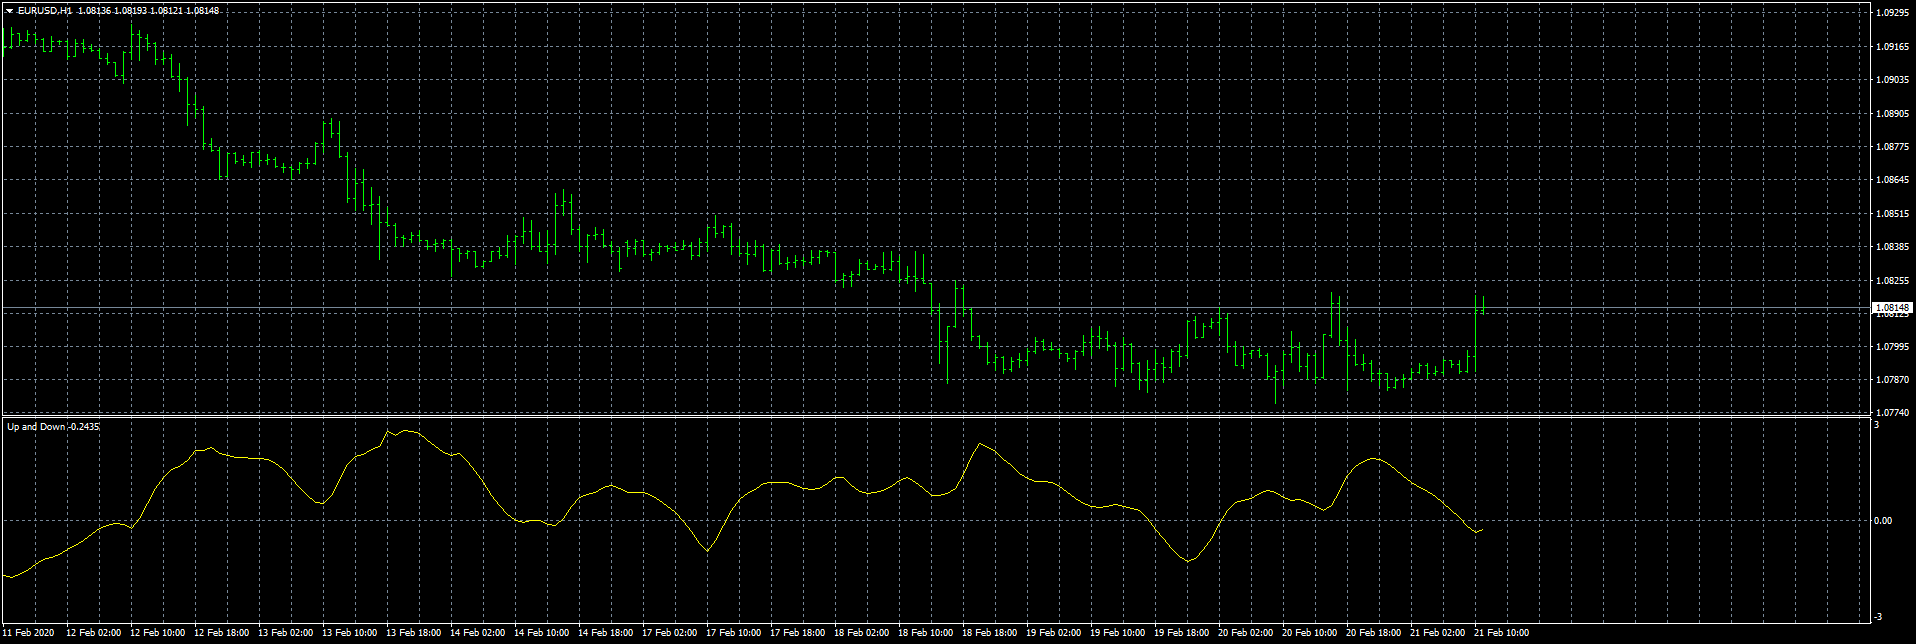Click indicator scale value 3
Screen dimensions: 1916x644
1876,425
